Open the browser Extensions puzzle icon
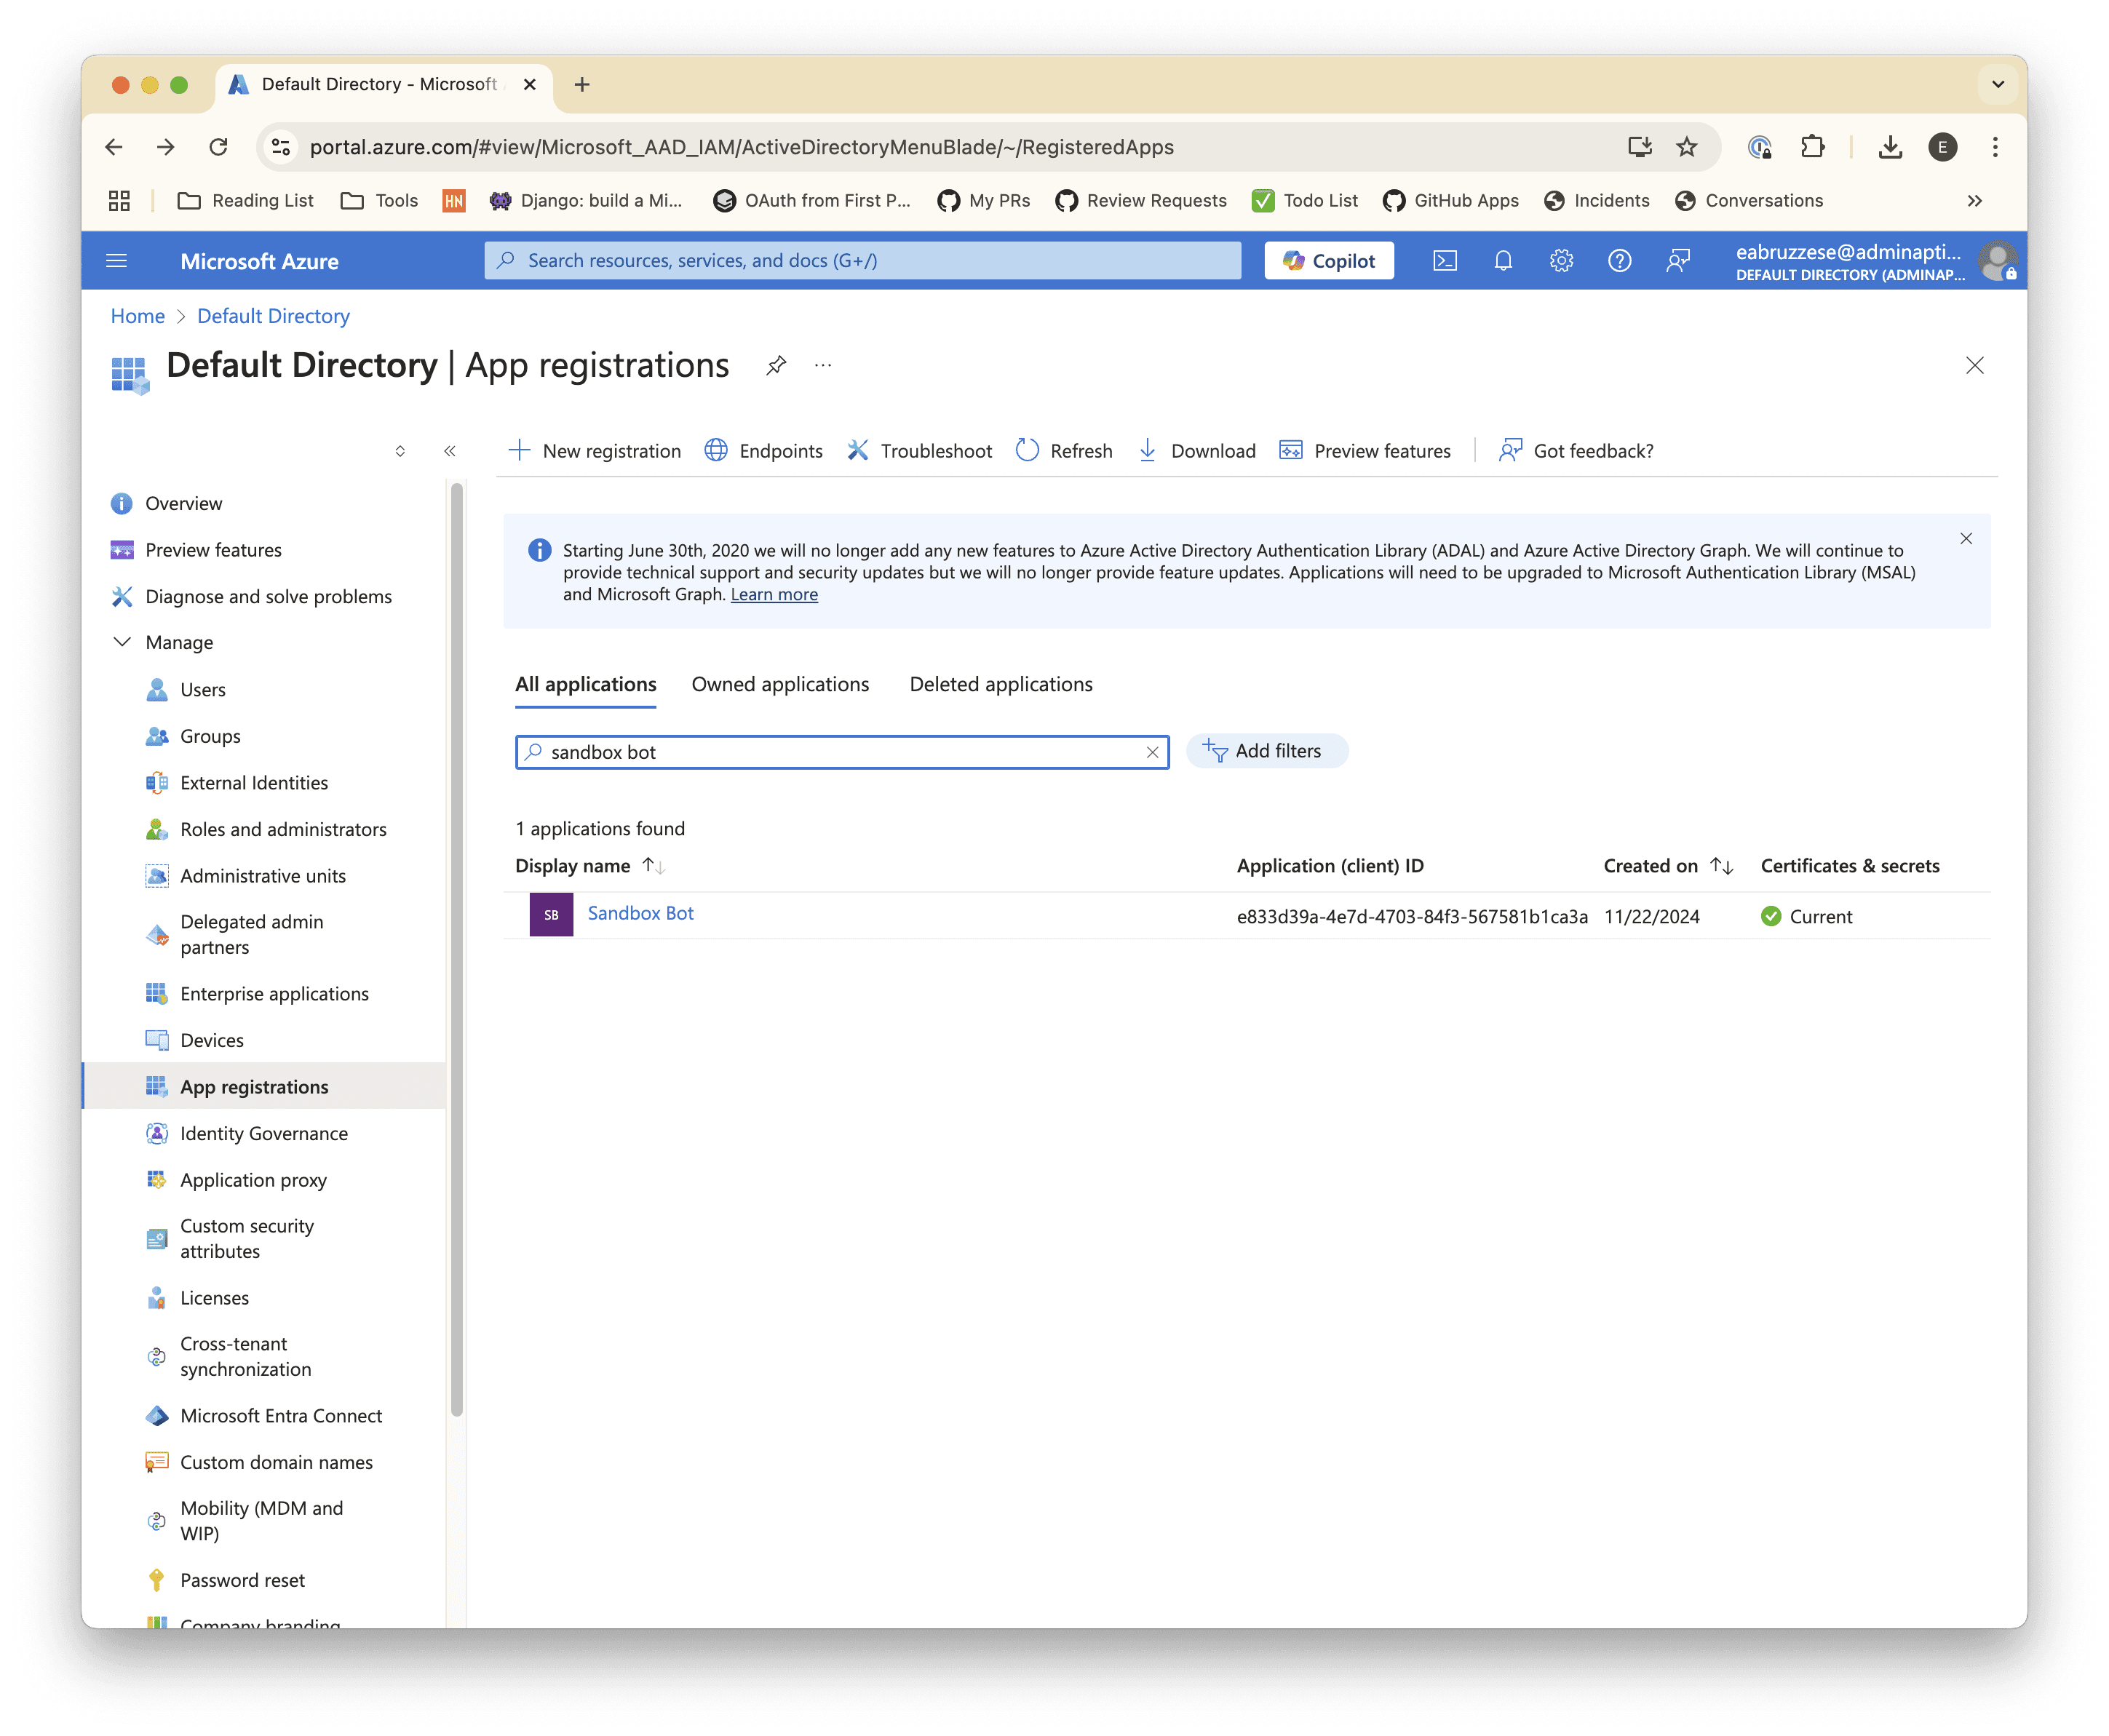The height and width of the screenshot is (1736, 2109). tap(1812, 147)
